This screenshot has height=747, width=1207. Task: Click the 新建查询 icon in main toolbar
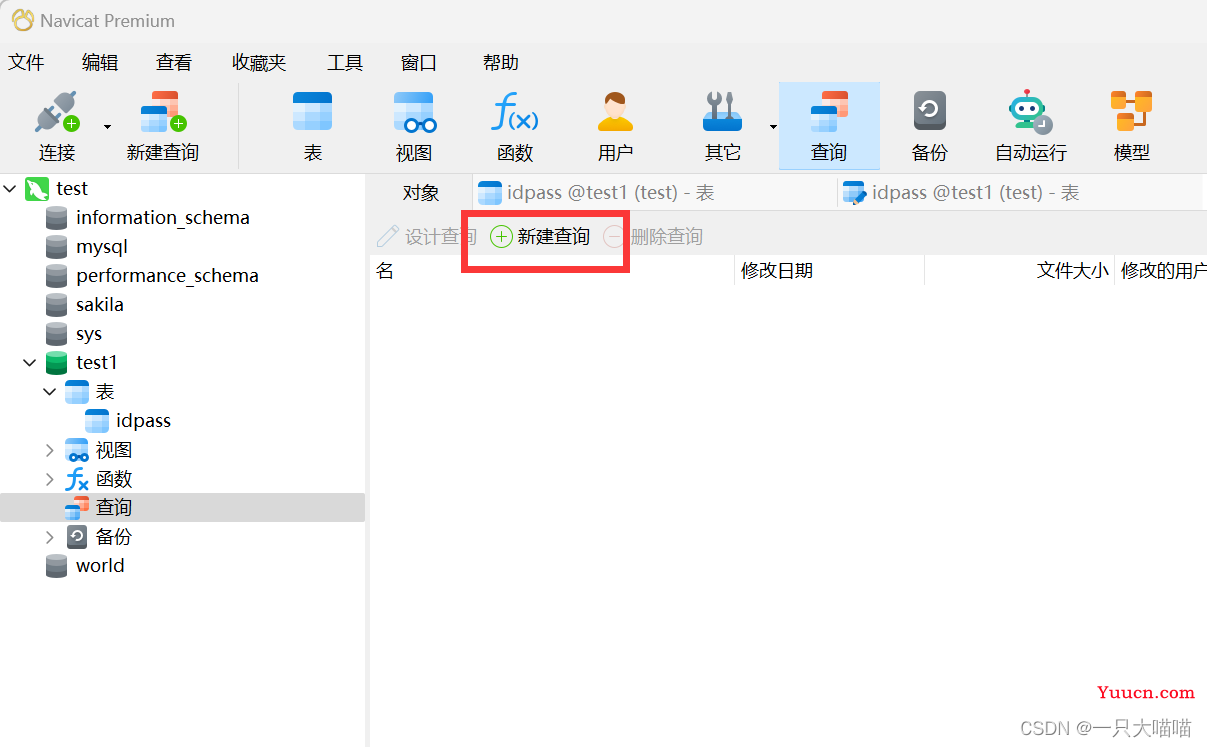[163, 112]
